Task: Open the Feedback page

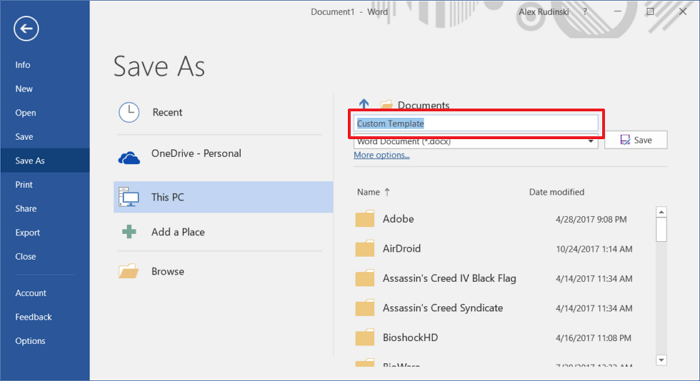Action: point(33,317)
